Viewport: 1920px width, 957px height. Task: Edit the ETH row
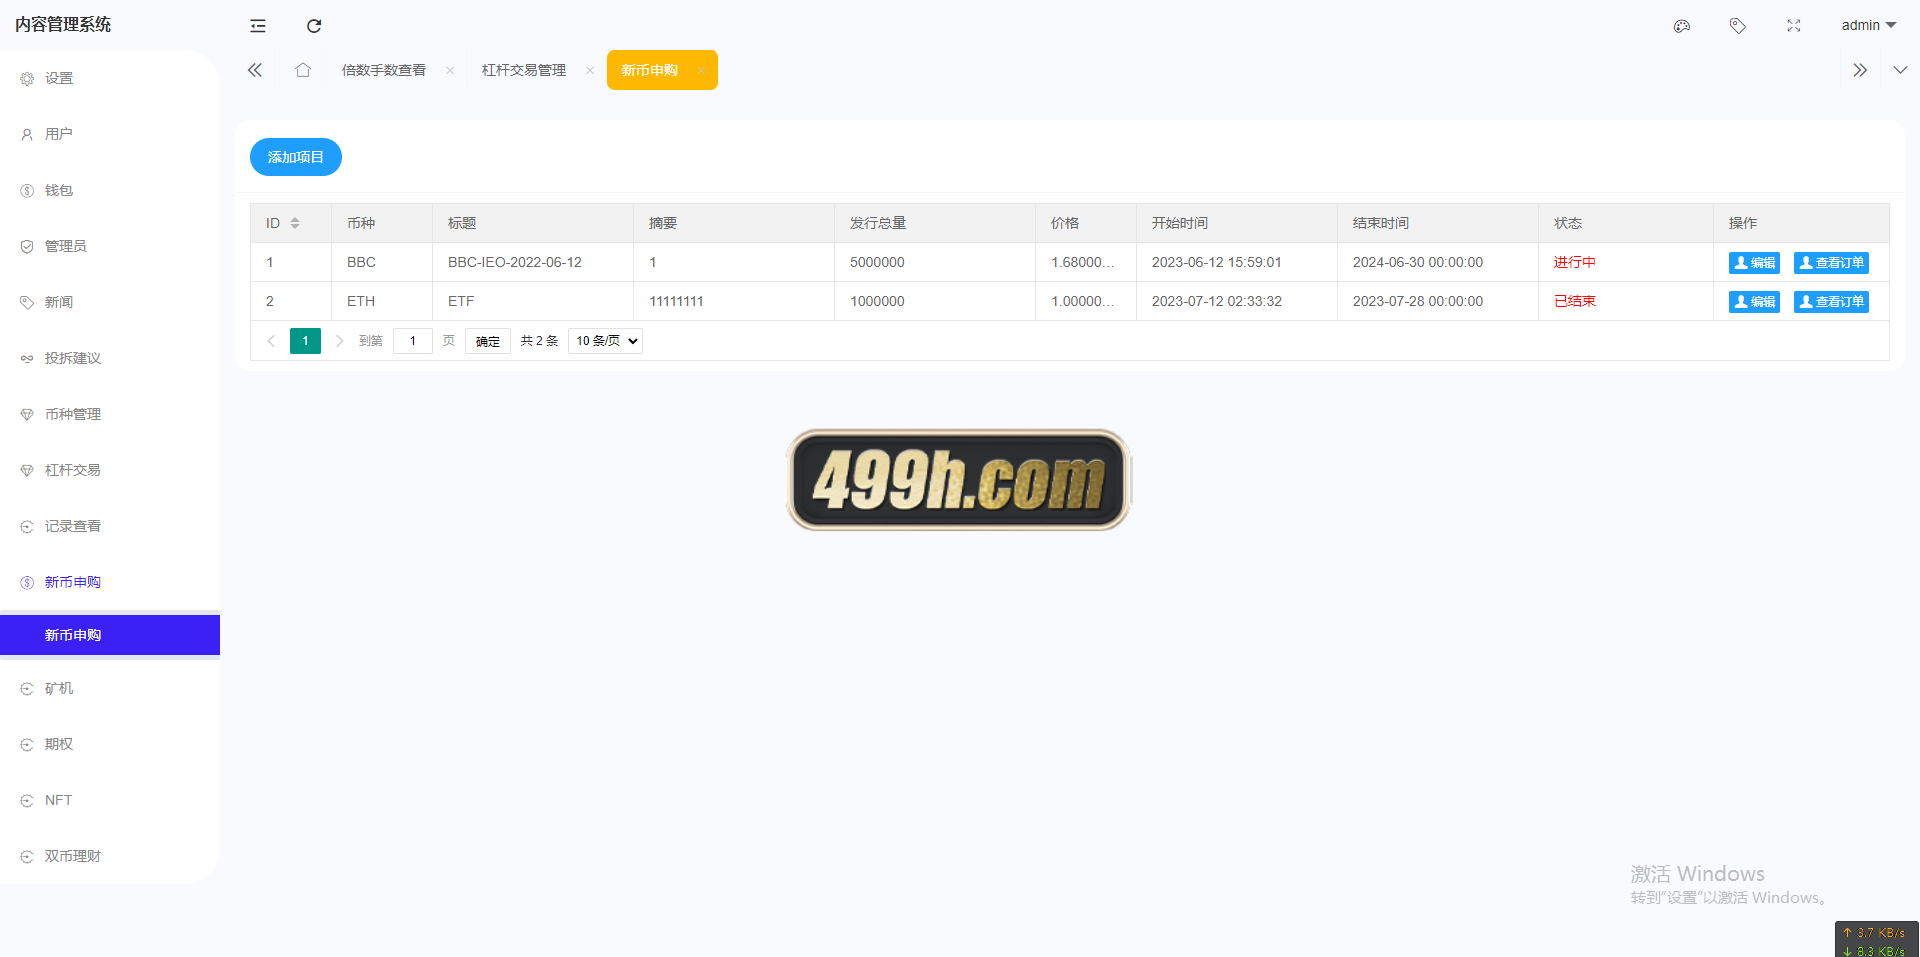pos(1754,302)
